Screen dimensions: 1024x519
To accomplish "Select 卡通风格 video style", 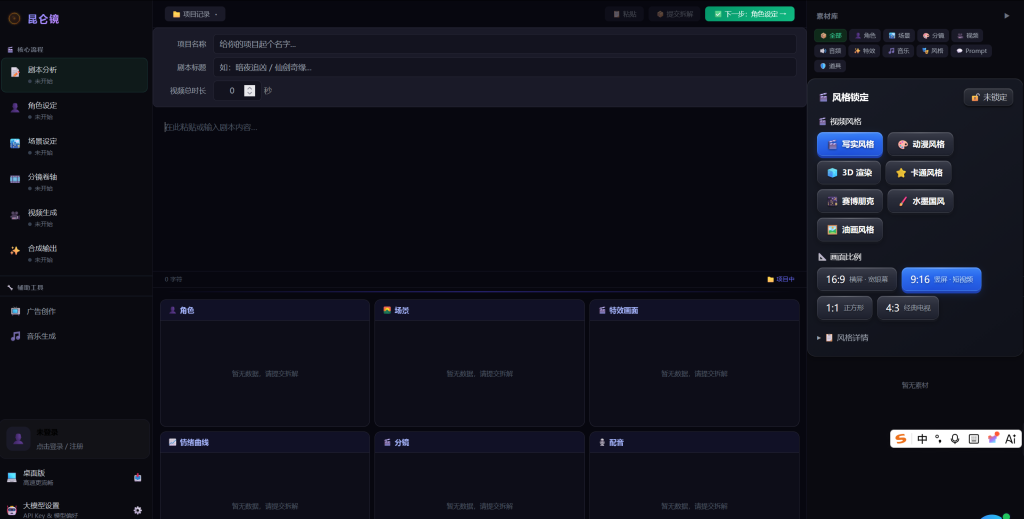I will pyautogui.click(x=918, y=172).
